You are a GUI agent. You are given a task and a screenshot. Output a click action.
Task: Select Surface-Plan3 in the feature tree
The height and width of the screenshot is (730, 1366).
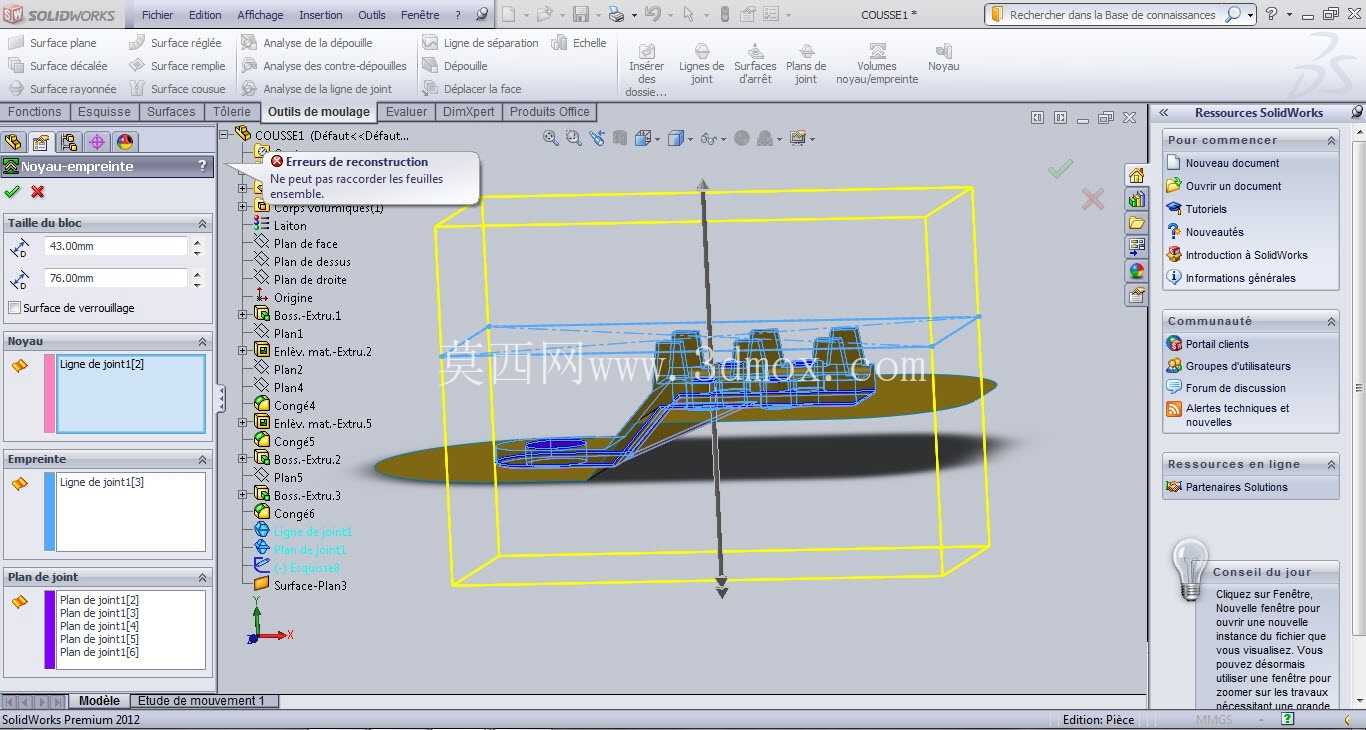(x=310, y=586)
